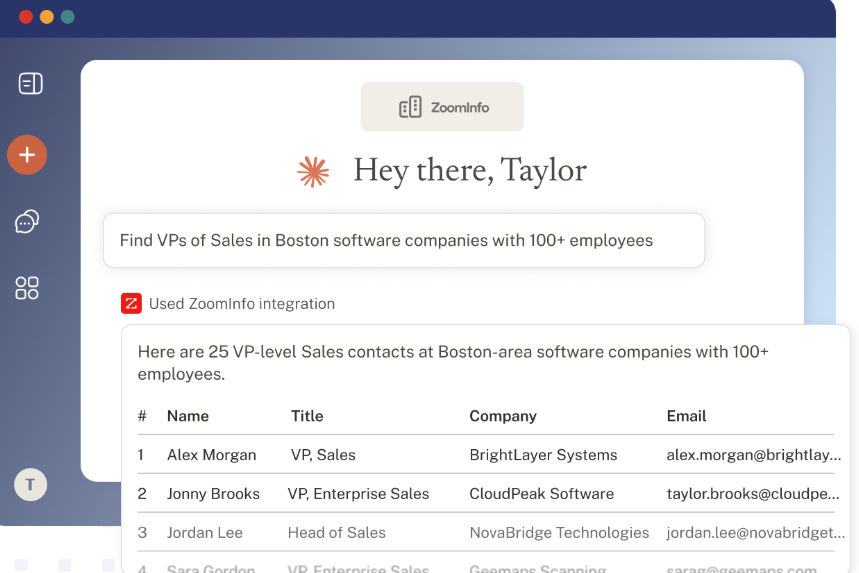Click the VP, Sales title cell

(323, 455)
